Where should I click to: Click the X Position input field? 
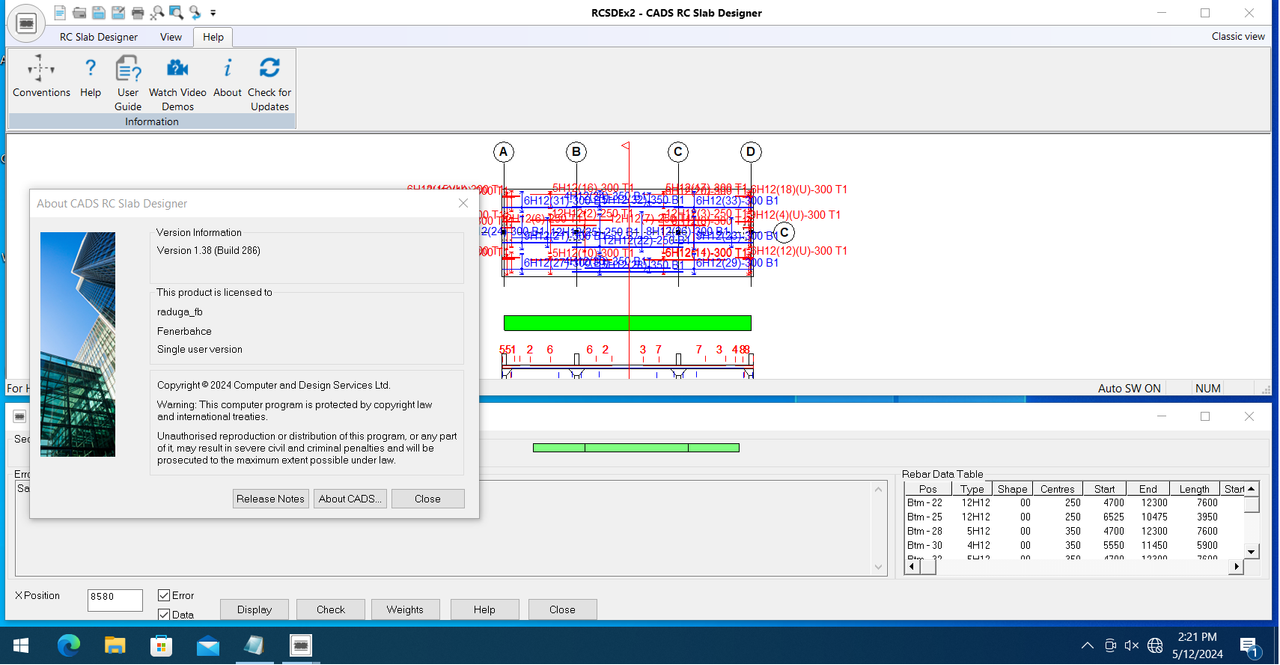(x=115, y=598)
